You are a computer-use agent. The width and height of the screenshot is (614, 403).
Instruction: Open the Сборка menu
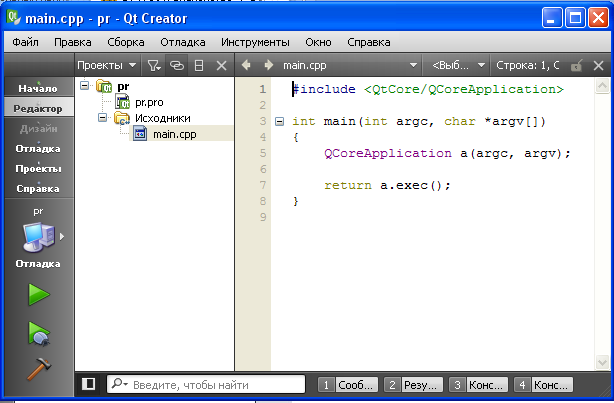[126, 42]
